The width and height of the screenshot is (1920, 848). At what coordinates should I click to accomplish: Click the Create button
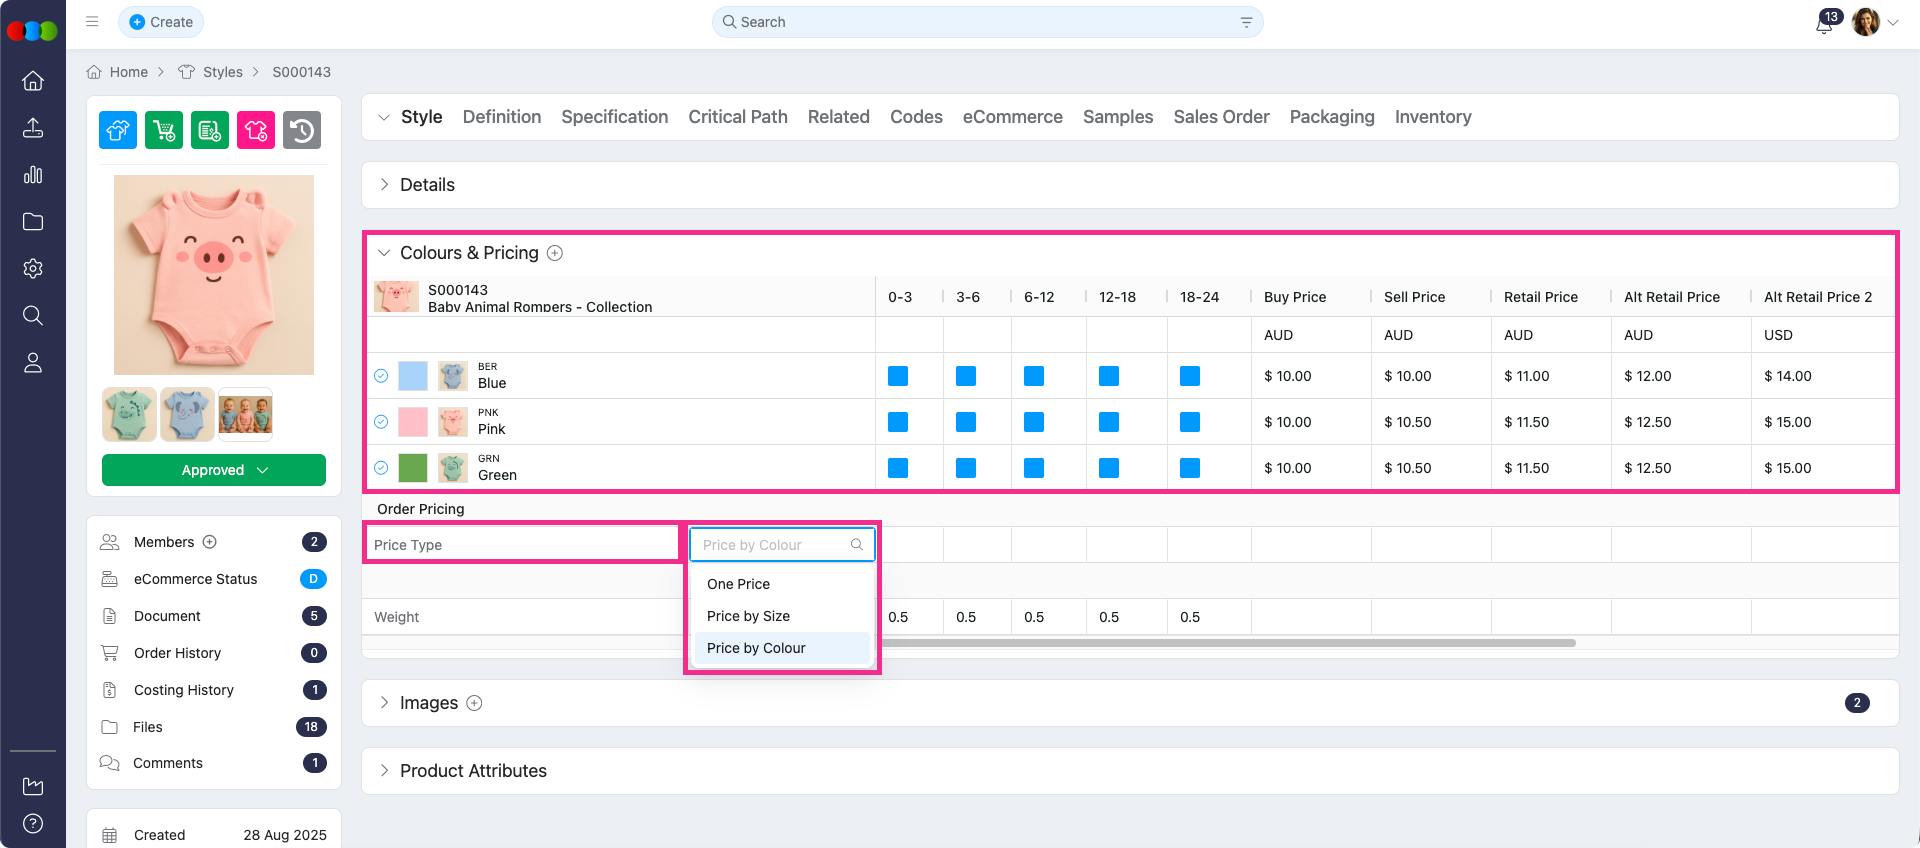coord(161,22)
